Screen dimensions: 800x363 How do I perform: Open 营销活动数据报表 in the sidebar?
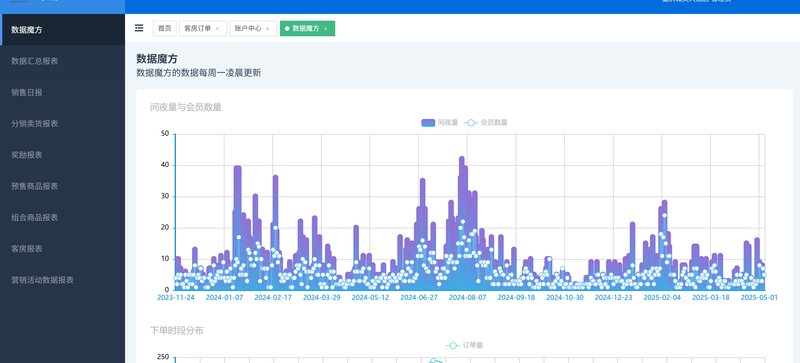click(62, 280)
